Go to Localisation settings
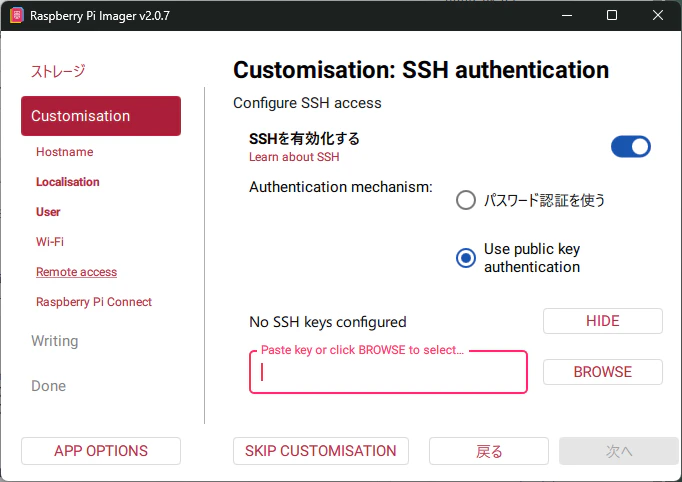Viewport: 682px width, 482px height. click(x=68, y=182)
